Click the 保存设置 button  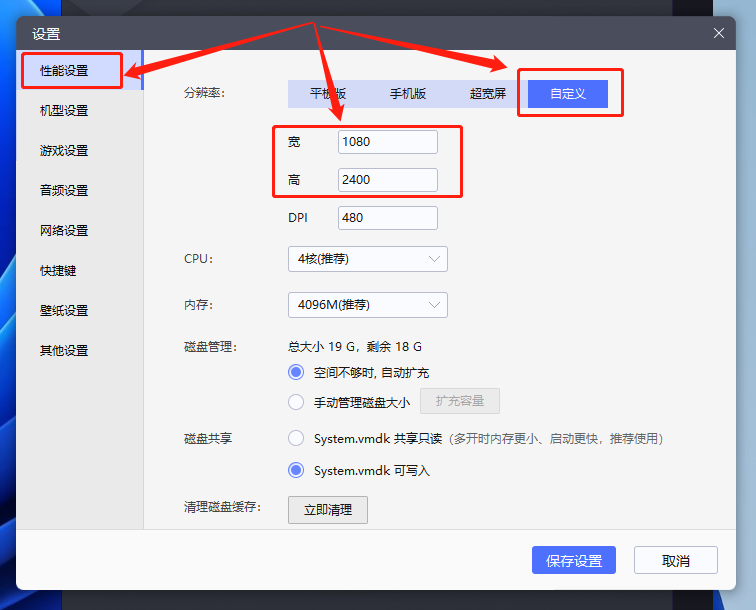(574, 561)
